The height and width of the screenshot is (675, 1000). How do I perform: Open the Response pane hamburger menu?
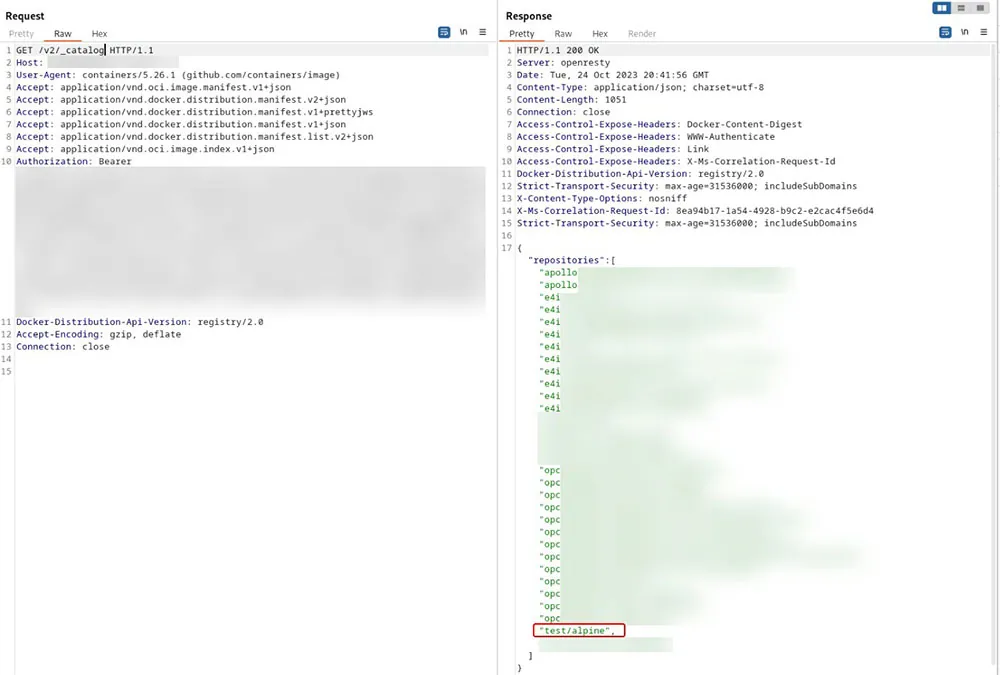pyautogui.click(x=984, y=32)
